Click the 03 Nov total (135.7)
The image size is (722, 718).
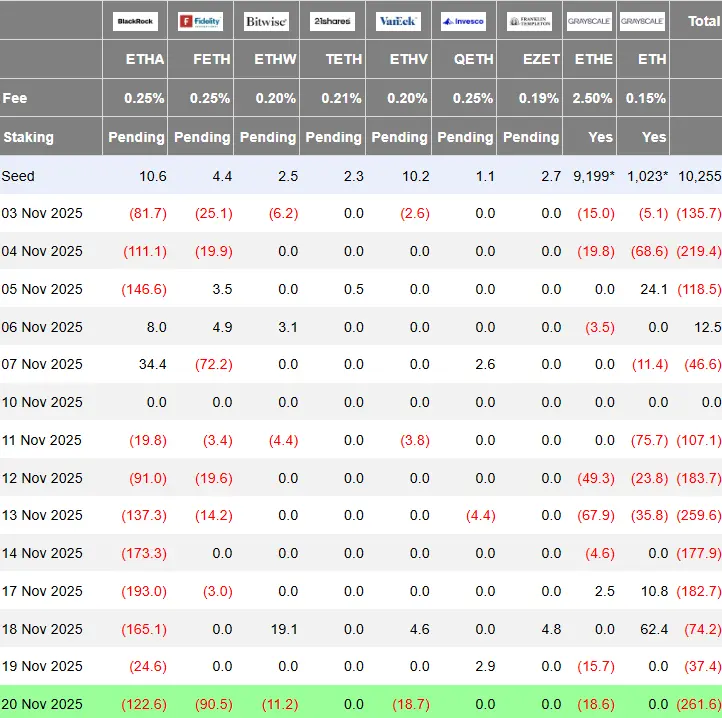pyautogui.click(x=699, y=214)
